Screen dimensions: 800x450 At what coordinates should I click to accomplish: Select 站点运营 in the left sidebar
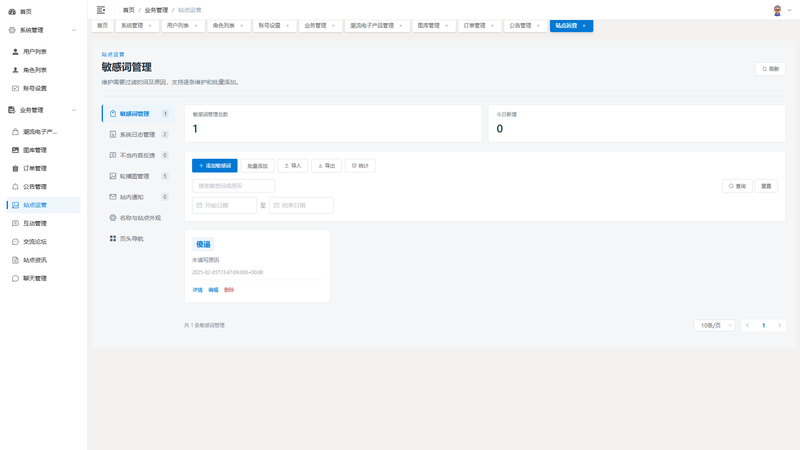click(43, 205)
